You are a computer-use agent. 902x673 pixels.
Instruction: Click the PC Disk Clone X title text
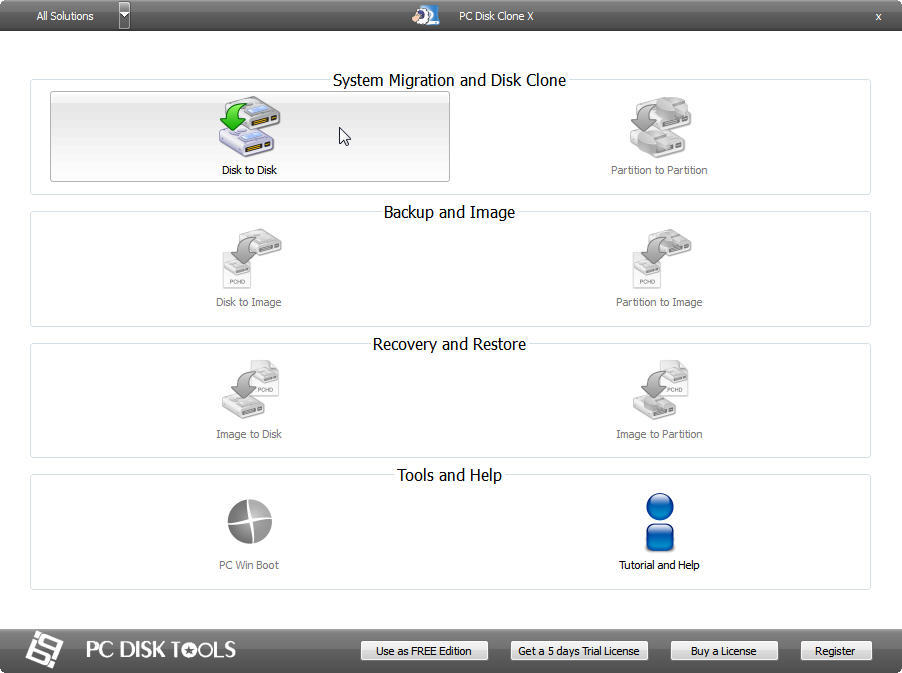[496, 16]
